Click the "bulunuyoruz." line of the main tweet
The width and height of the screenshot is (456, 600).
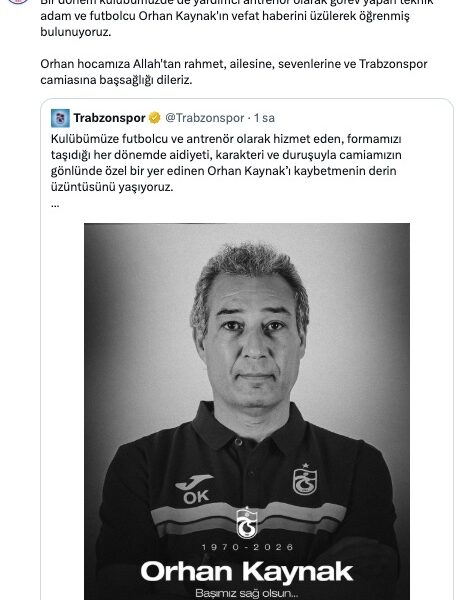click(76, 32)
